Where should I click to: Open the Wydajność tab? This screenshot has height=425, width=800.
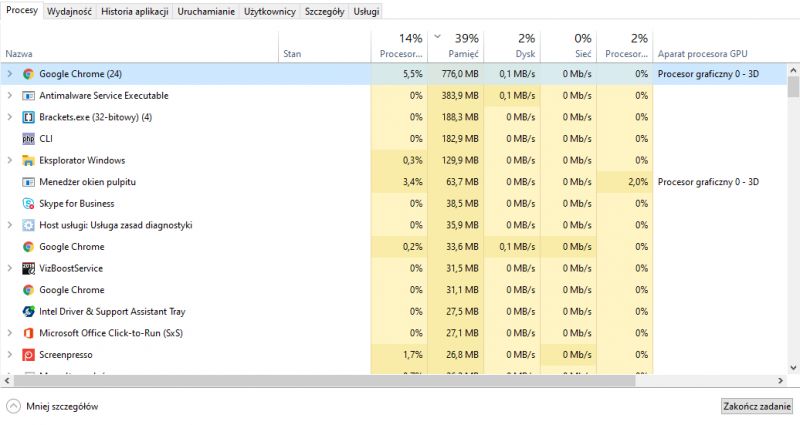[x=69, y=11]
